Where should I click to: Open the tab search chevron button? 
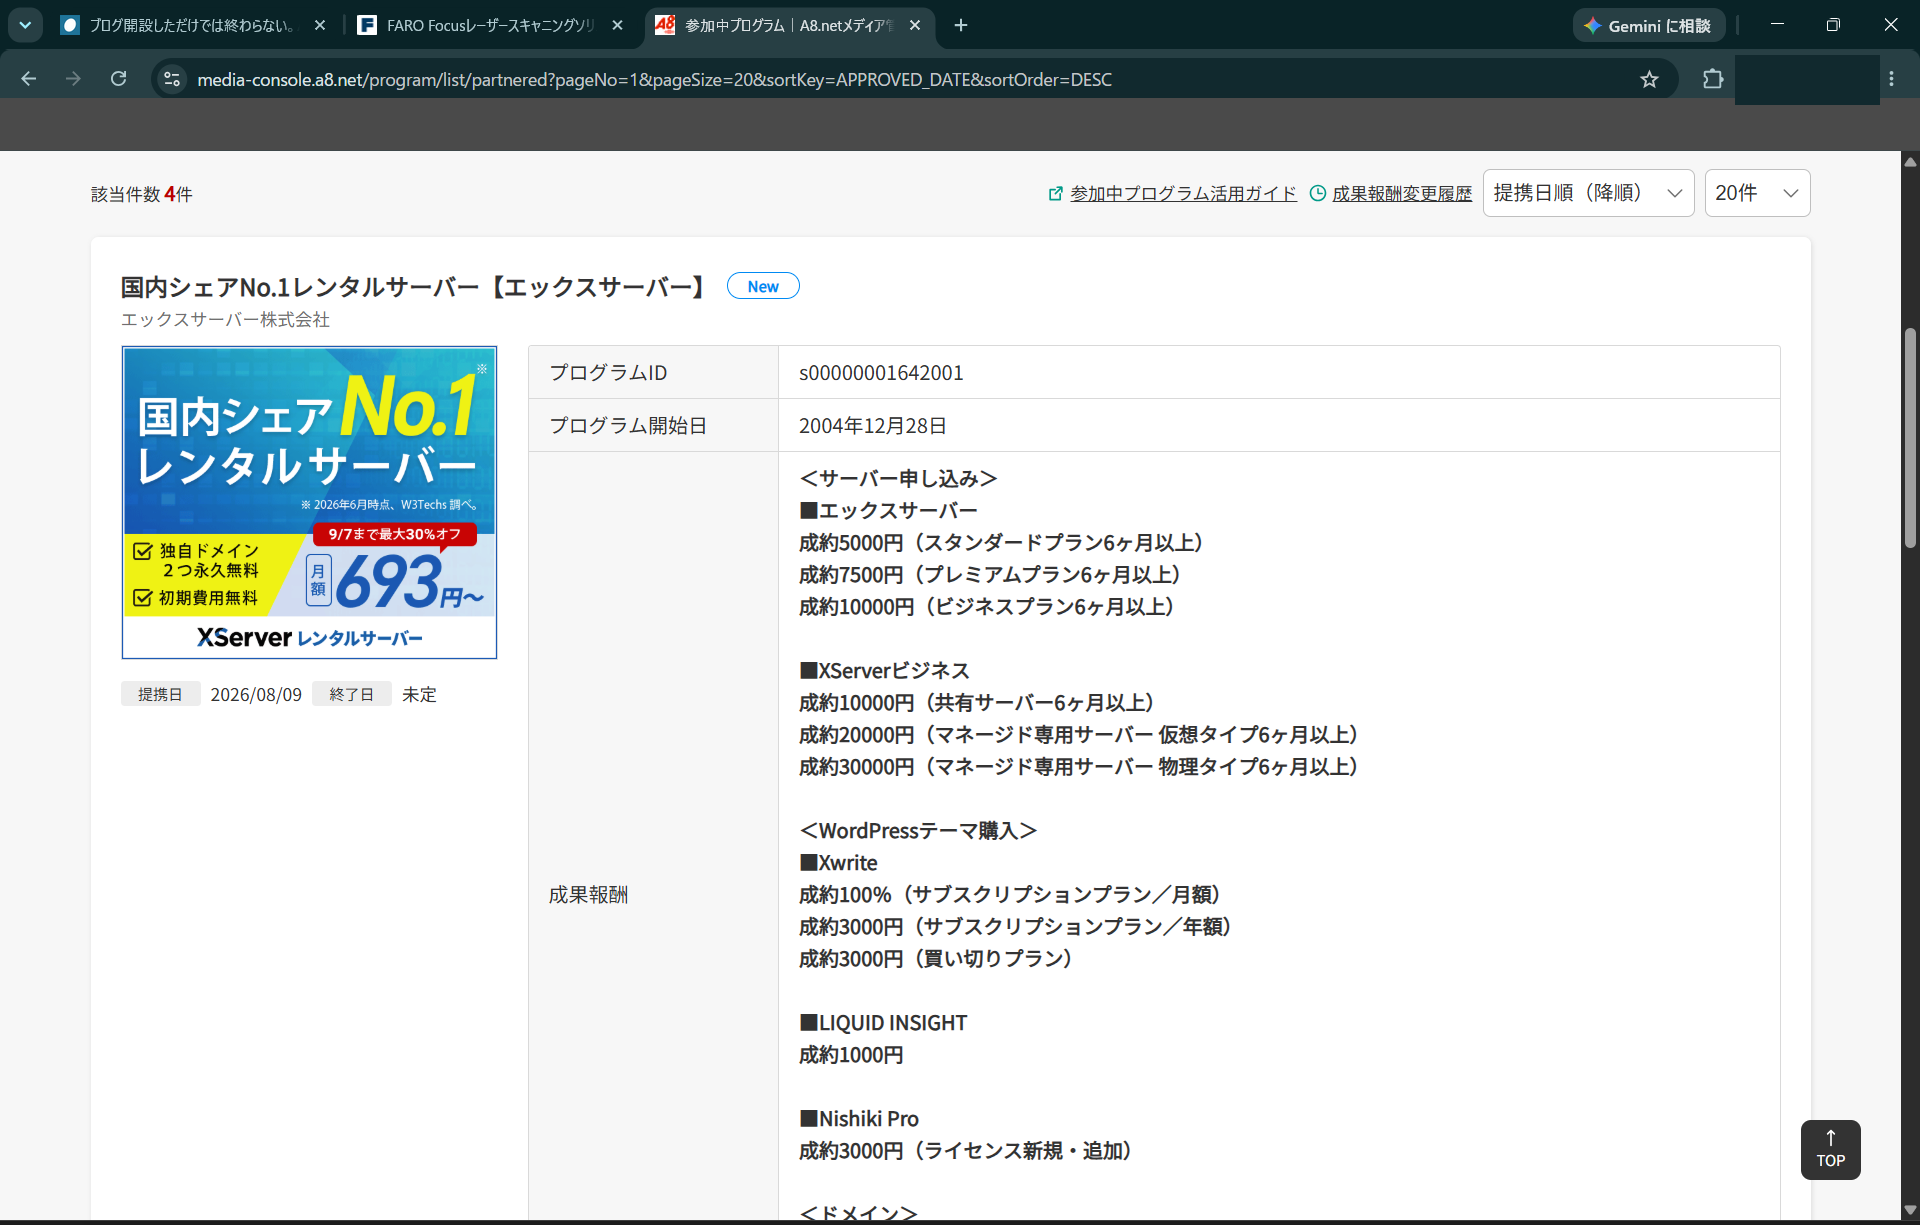point(25,25)
